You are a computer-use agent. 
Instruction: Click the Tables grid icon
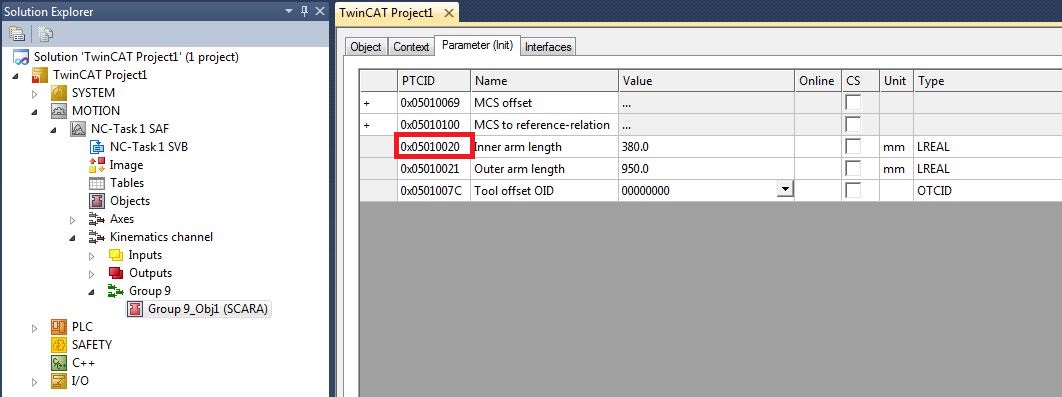(98, 183)
